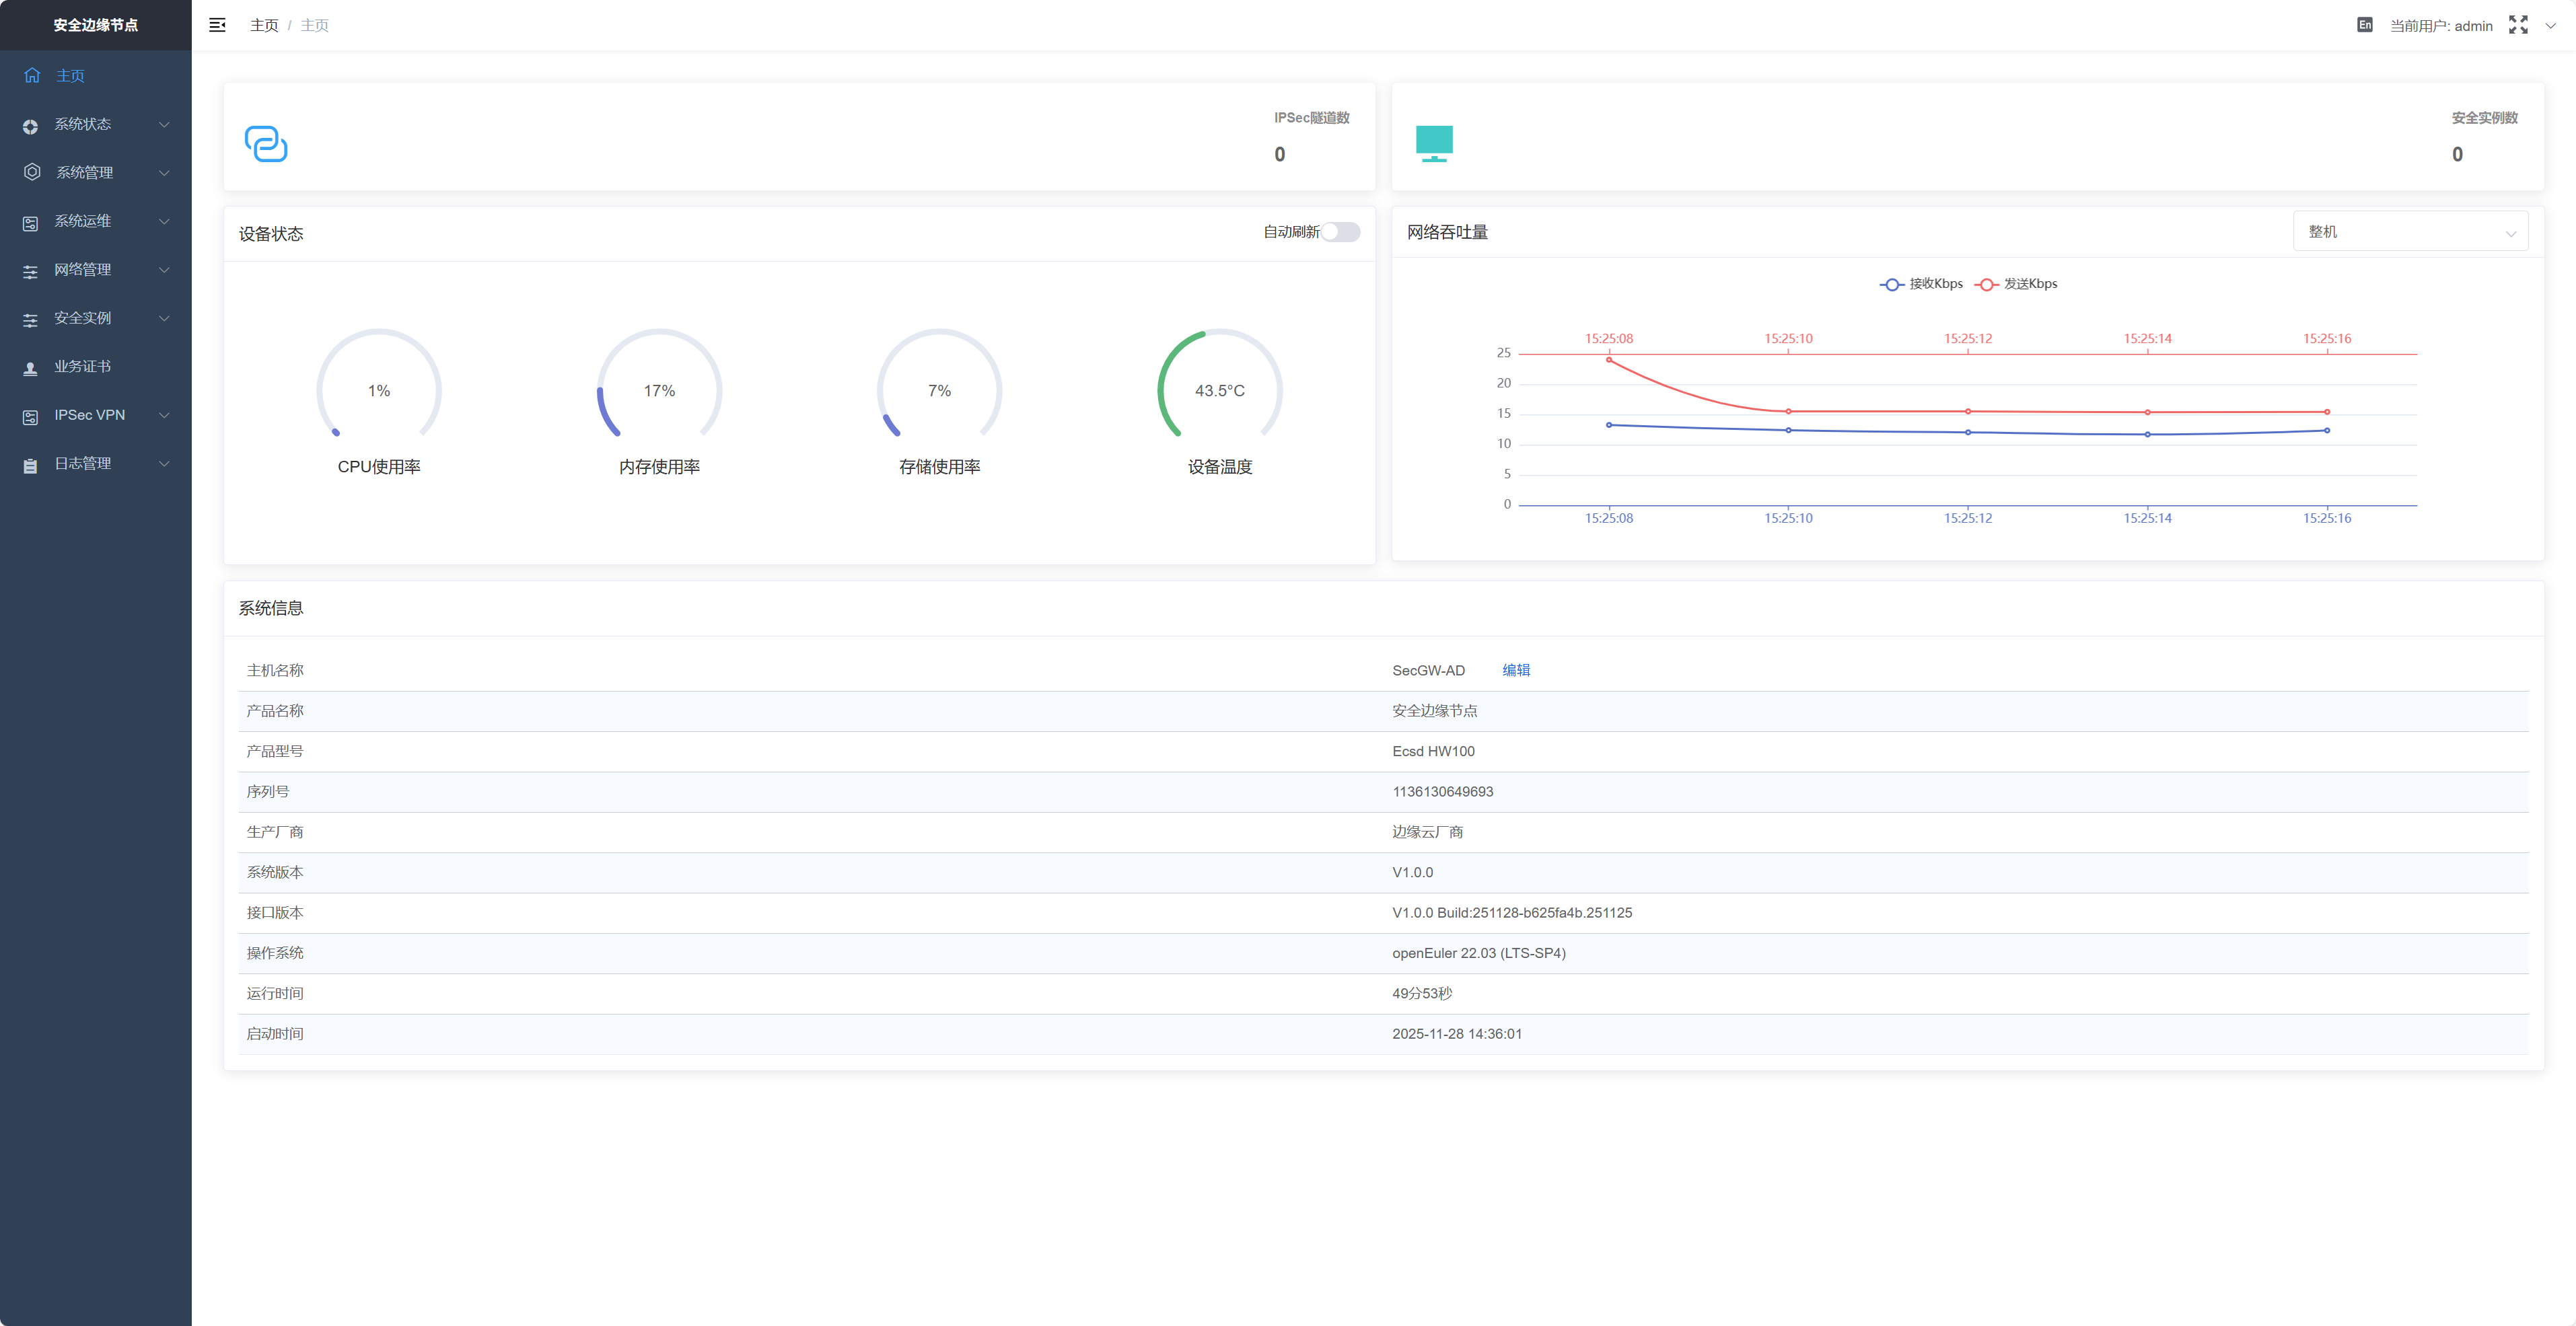This screenshot has height=1326, width=2576.
Task: Toggle 发送Kbps series in chart legend
Action: pos(2016,284)
